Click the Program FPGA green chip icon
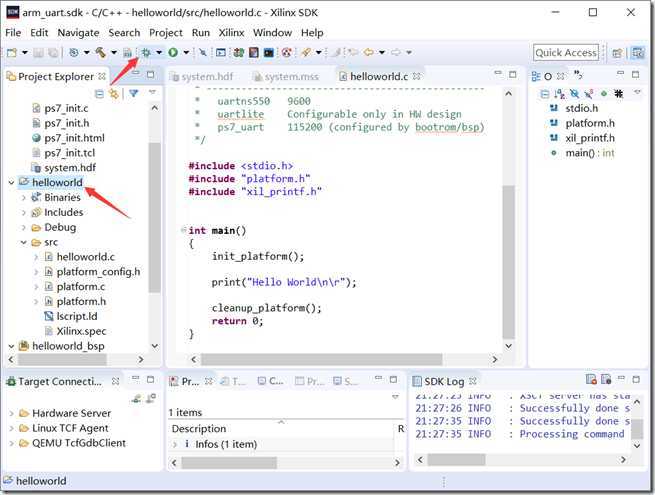The height and width of the screenshot is (495, 655). 239,53
